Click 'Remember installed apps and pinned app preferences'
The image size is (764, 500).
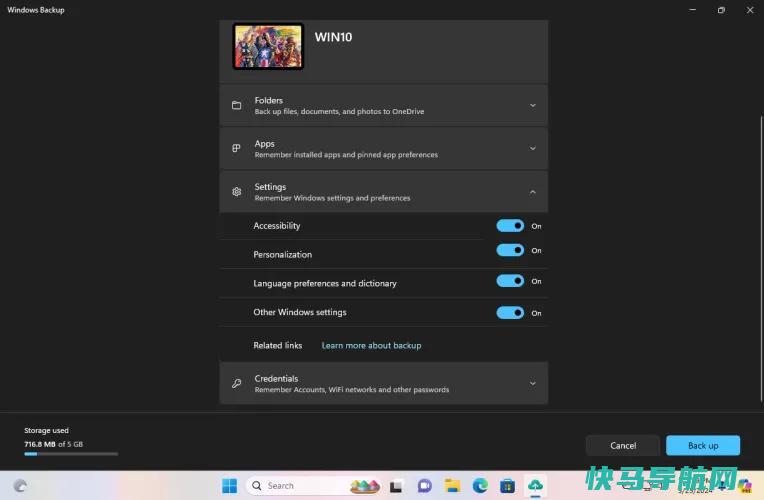tap(346, 154)
